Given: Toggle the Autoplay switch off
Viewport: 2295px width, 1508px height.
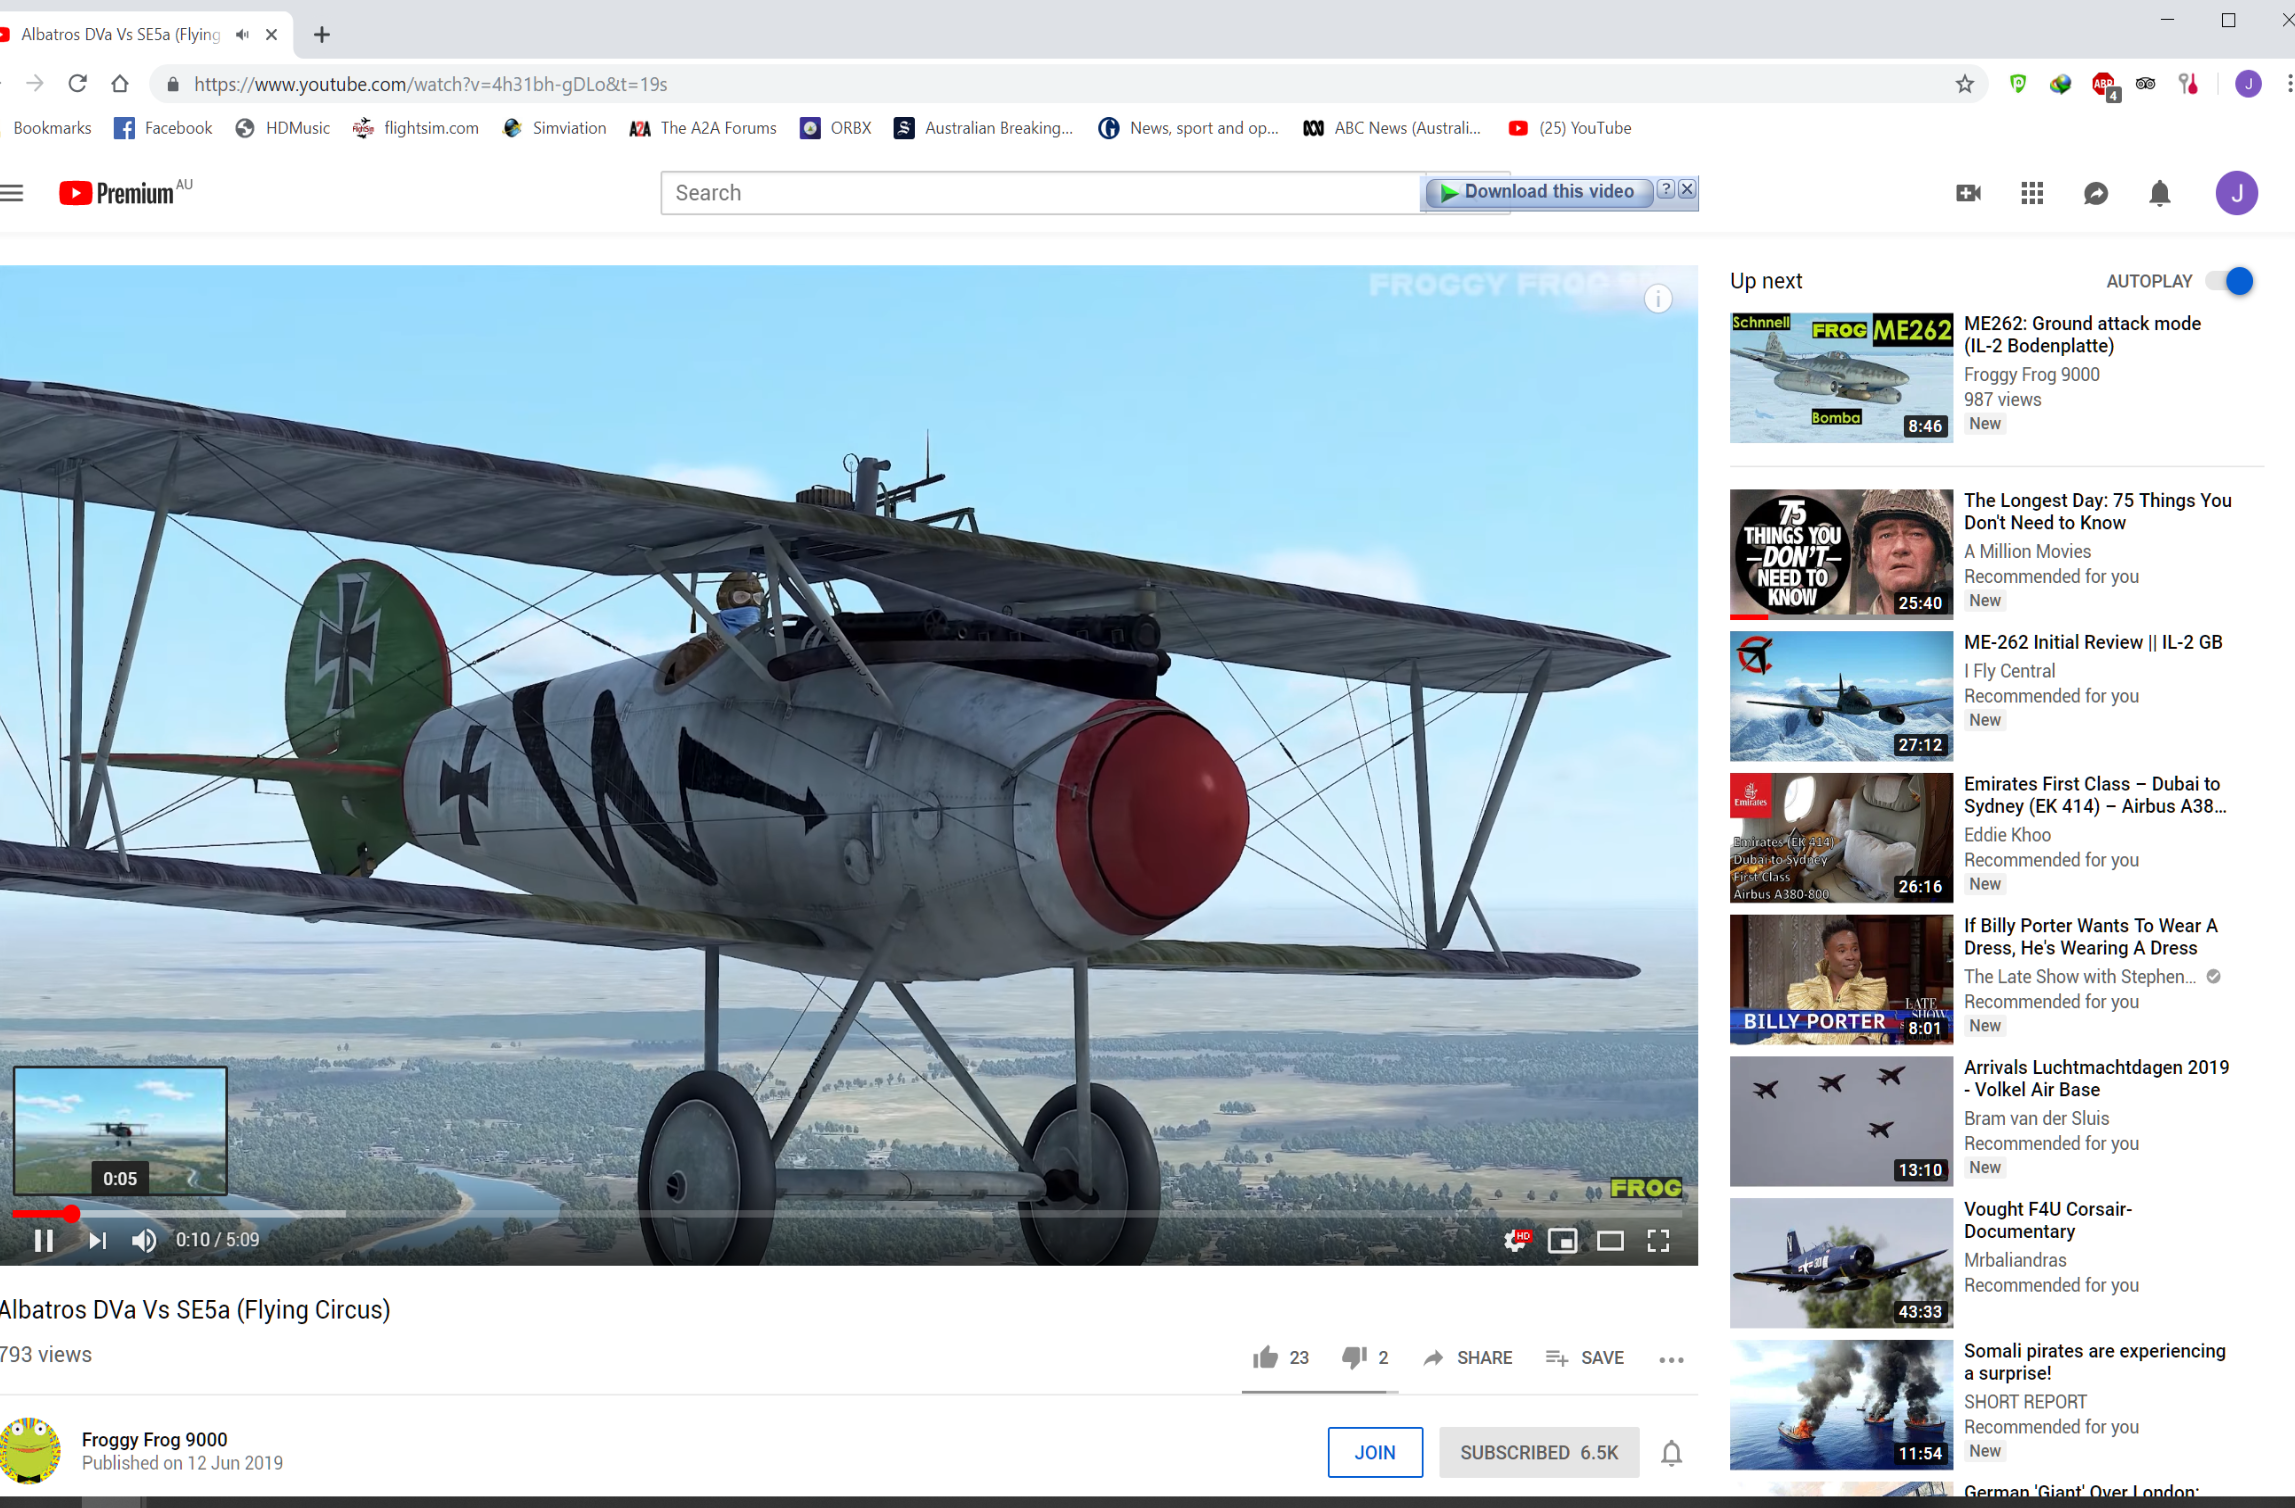Looking at the screenshot, I should tap(2231, 281).
